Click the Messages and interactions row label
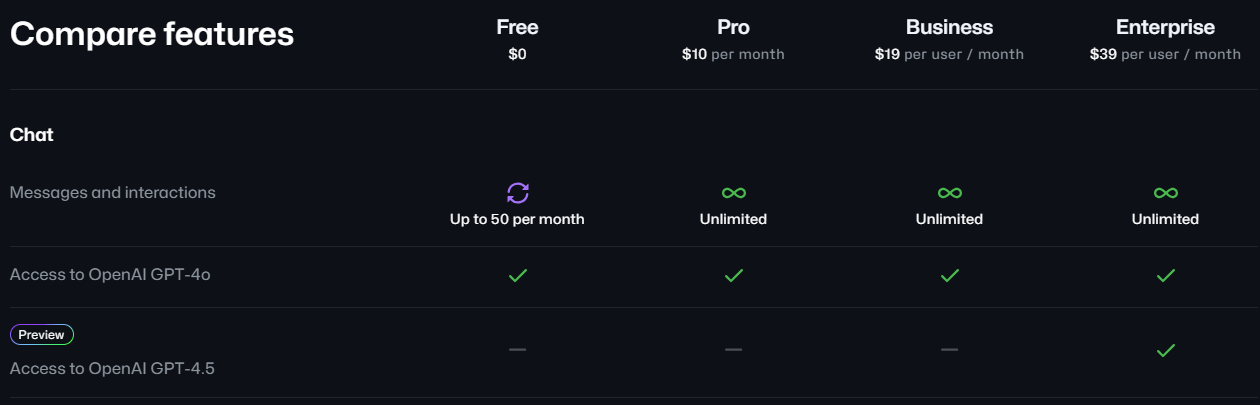Image resolution: width=1260 pixels, height=405 pixels. pyautogui.click(x=113, y=192)
